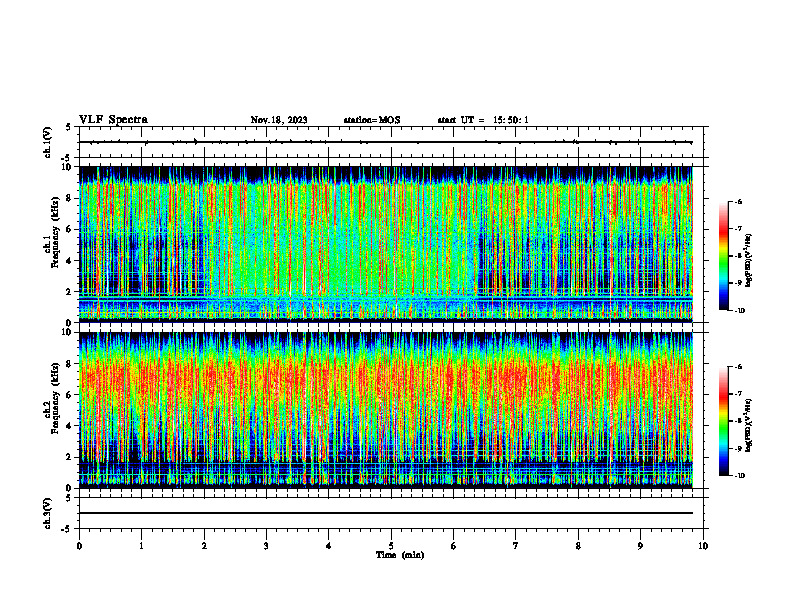The width and height of the screenshot is (792, 612).
Task: Click time axis tick label '5'
Action: pos(391,546)
